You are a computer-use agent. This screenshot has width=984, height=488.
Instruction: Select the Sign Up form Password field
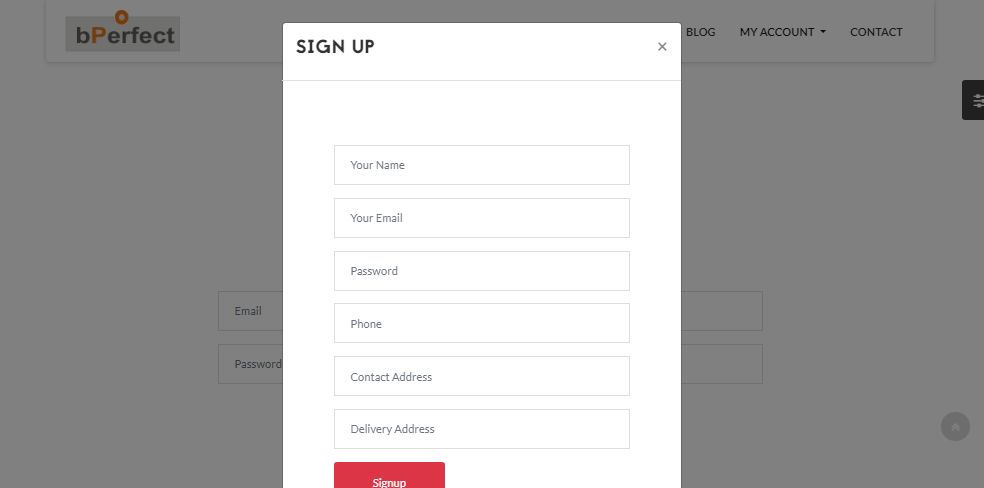click(x=481, y=271)
